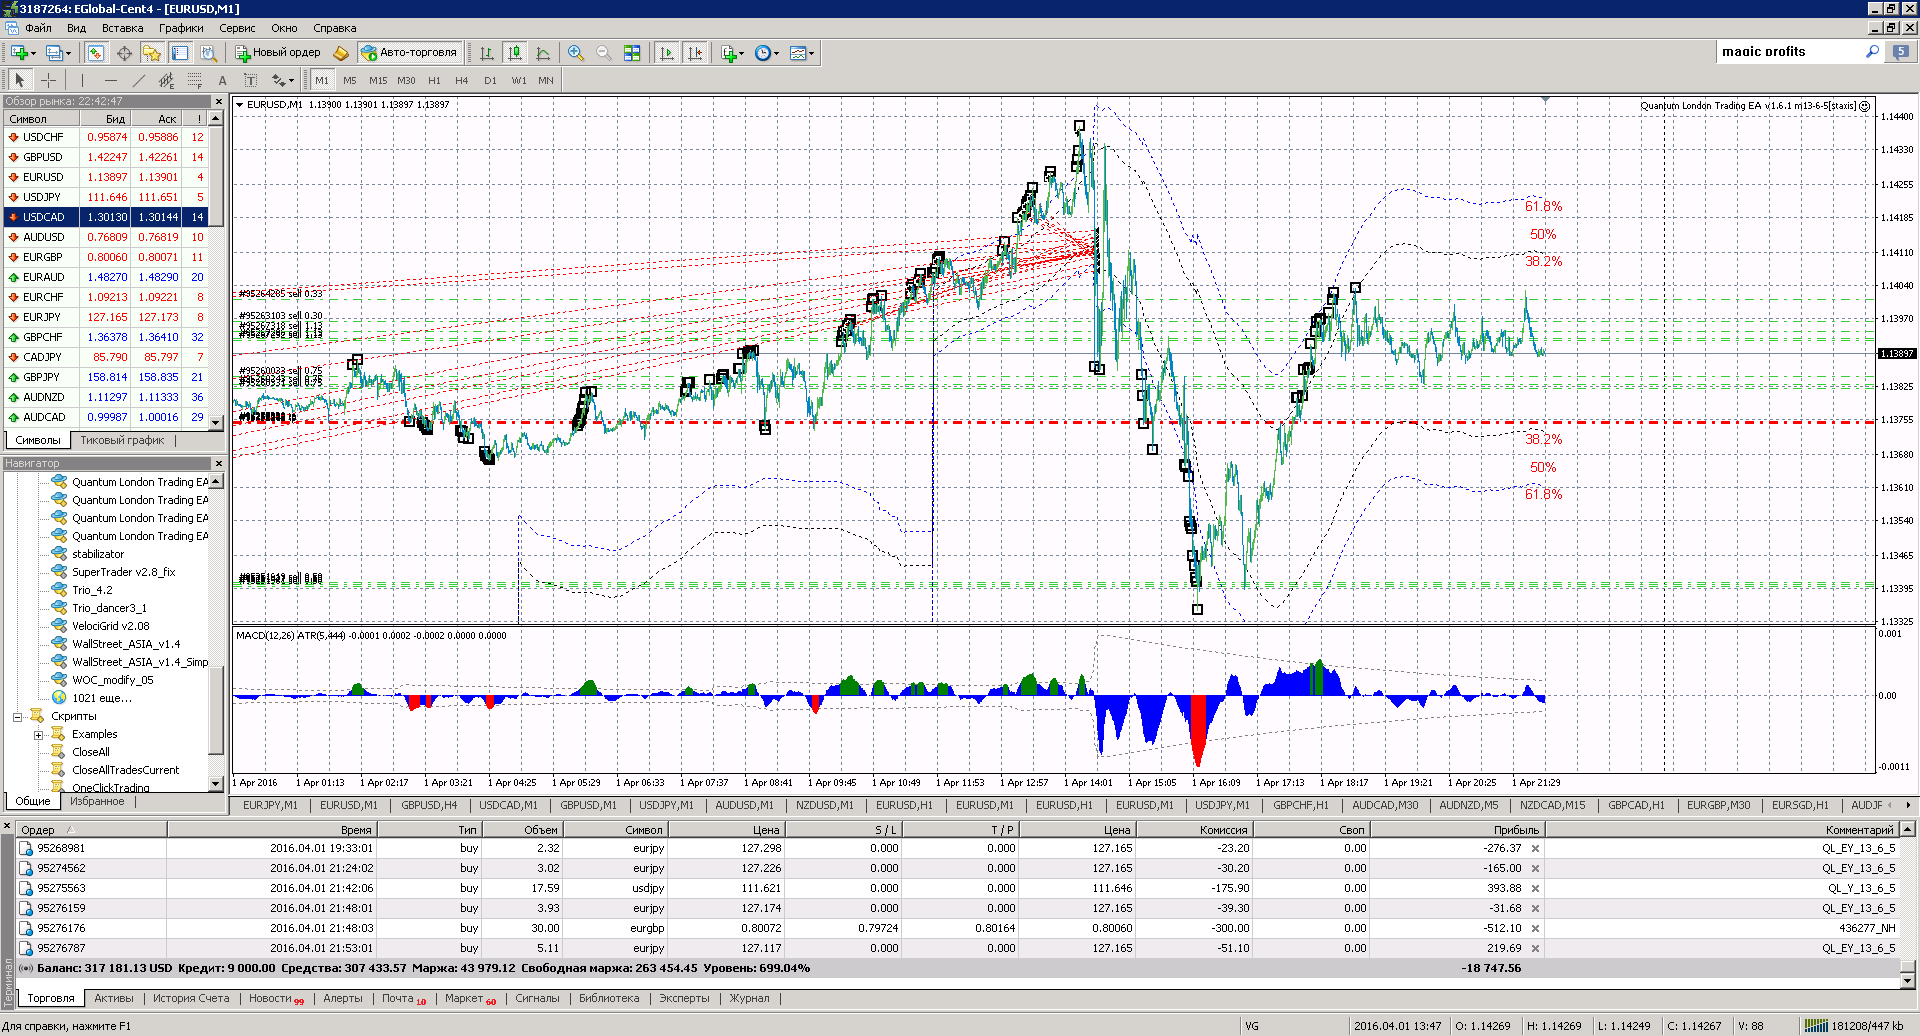The width and height of the screenshot is (1920, 1036).
Task: Zoom out of the chart
Action: [x=604, y=53]
